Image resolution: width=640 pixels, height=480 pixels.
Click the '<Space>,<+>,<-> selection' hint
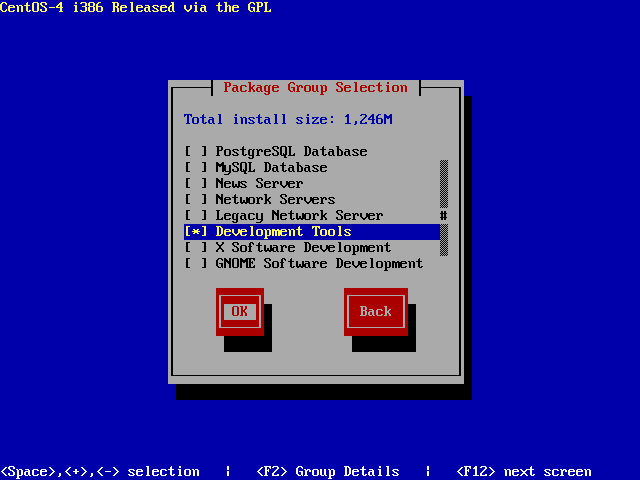(x=100, y=471)
